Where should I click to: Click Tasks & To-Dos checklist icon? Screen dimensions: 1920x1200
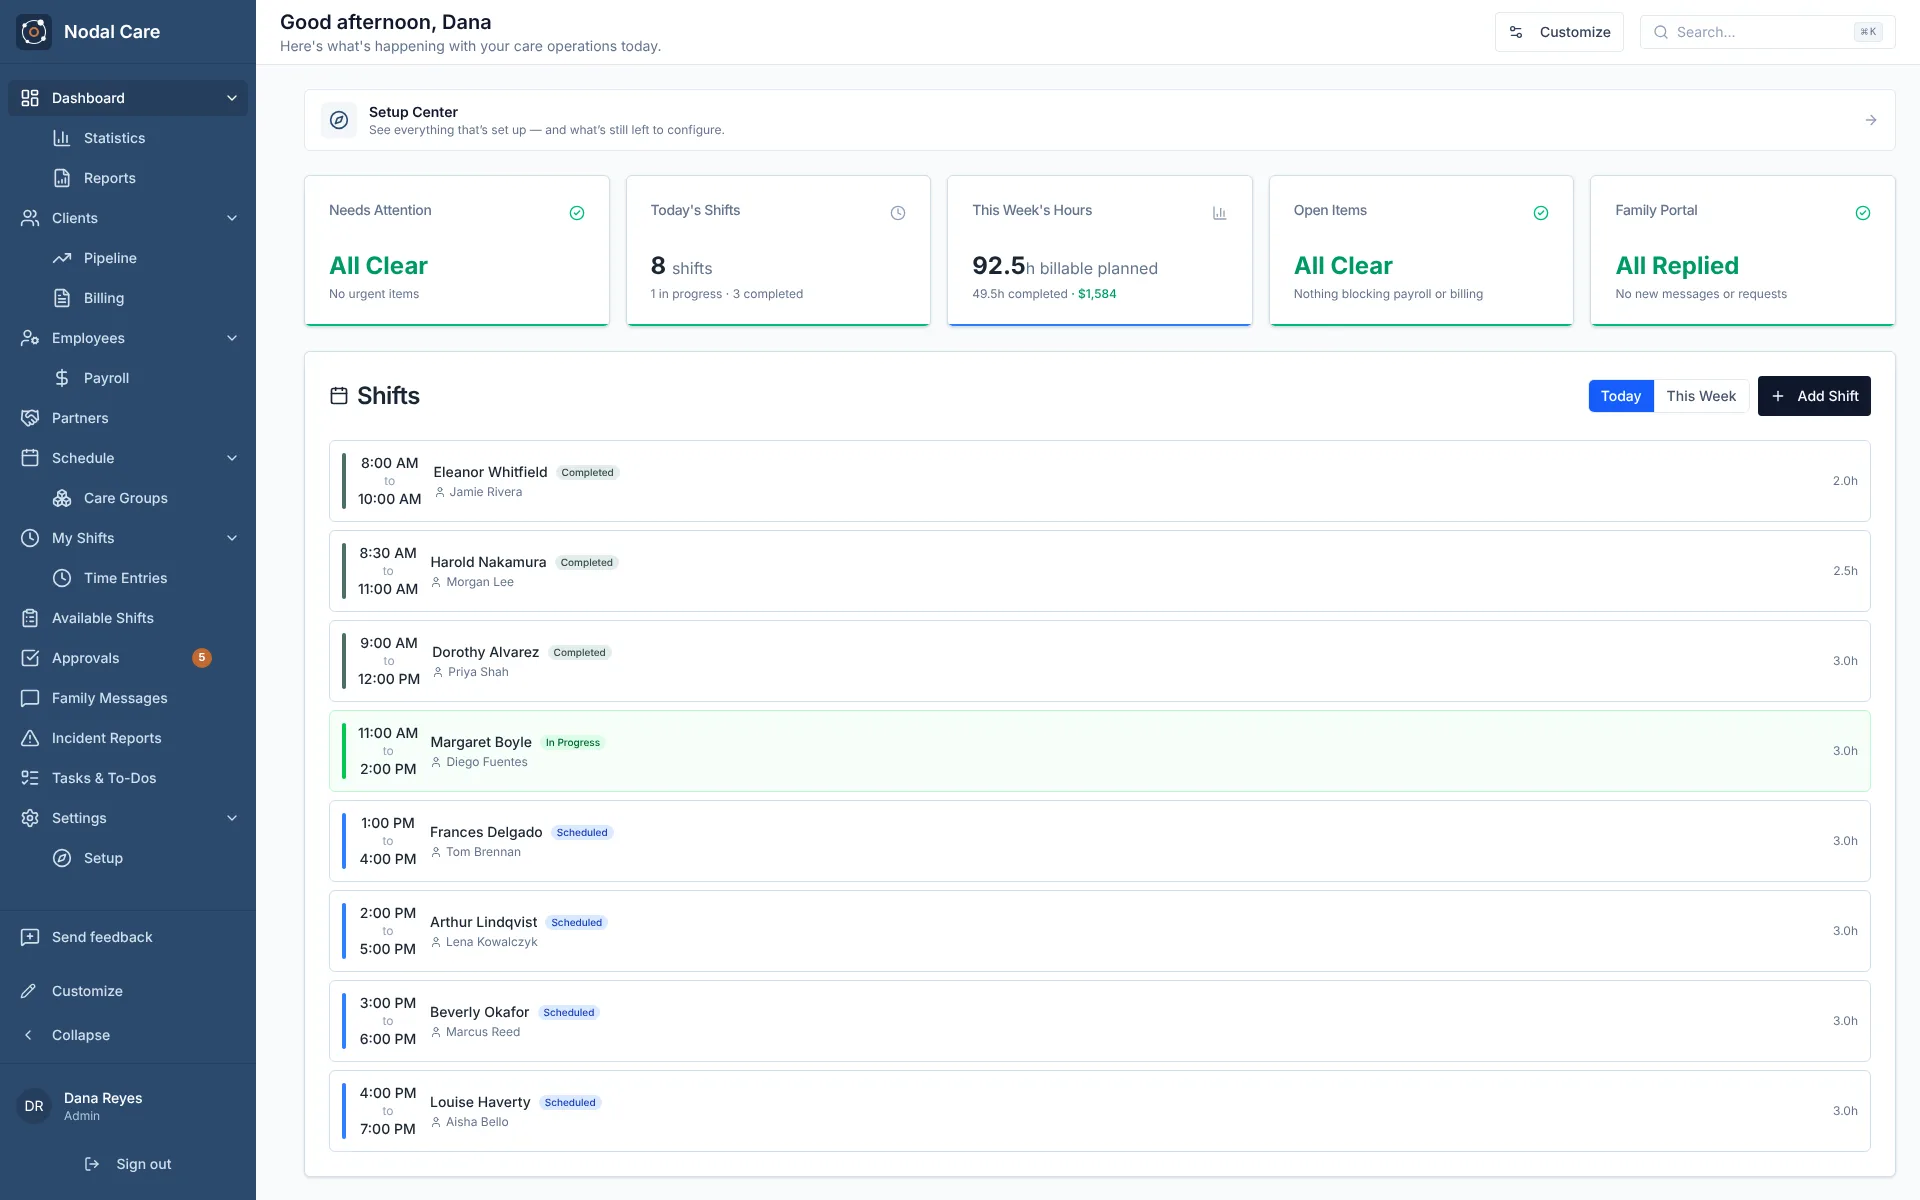coord(30,778)
